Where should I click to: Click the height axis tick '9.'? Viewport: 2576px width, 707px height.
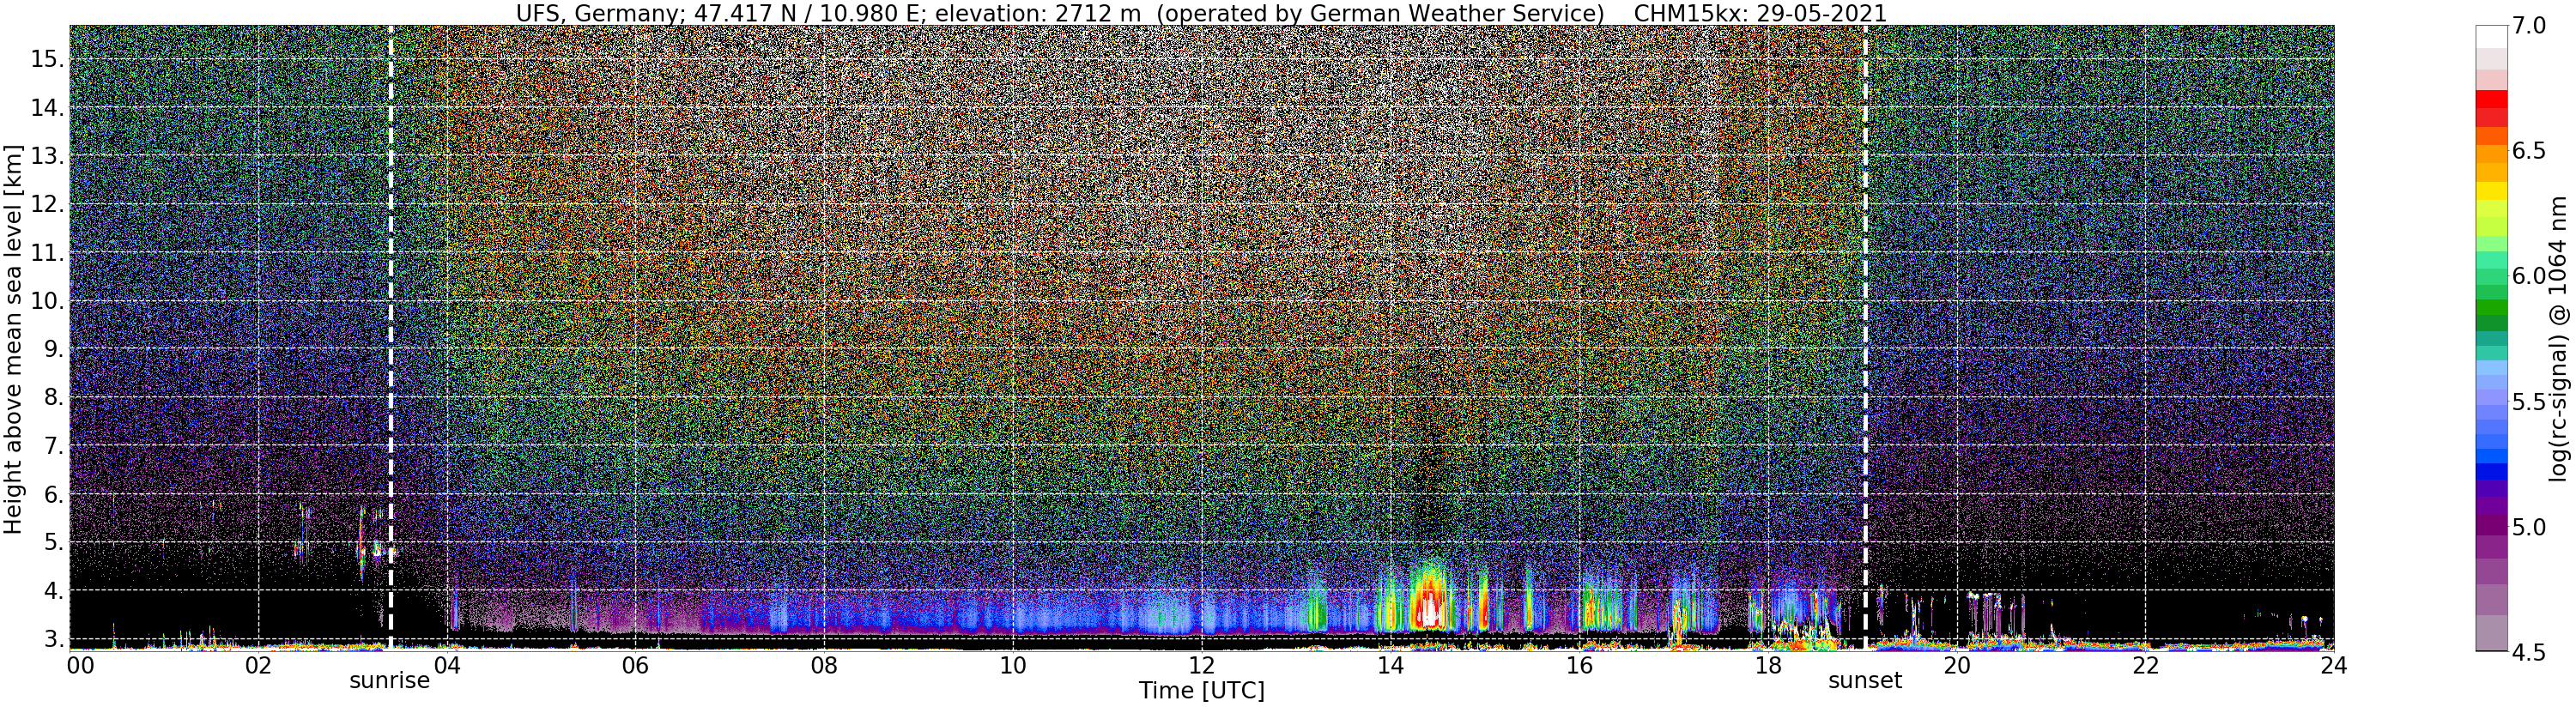[x=54, y=349]
